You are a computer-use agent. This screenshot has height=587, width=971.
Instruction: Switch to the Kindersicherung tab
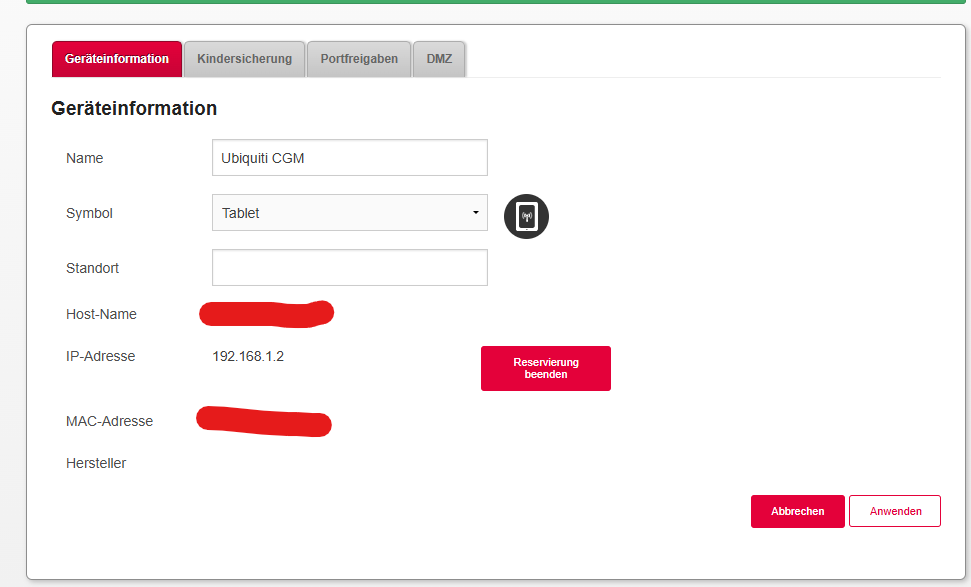pos(245,59)
